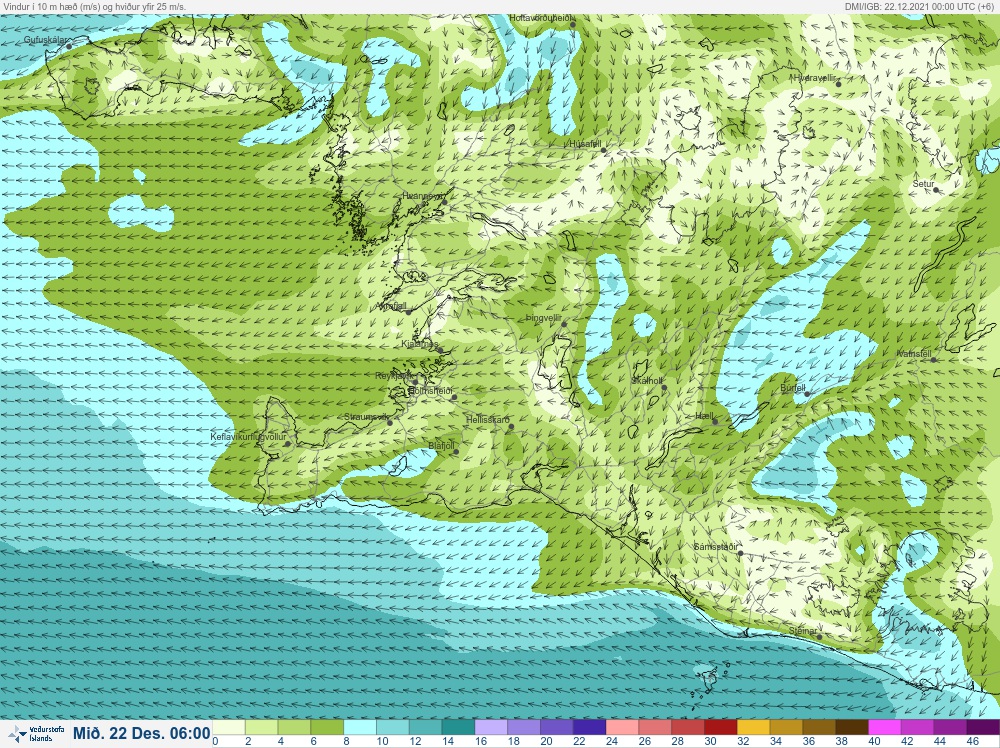Pick the lavender 16–18 m/s swatch
The width and height of the screenshot is (1000, 748).
[x=491, y=728]
